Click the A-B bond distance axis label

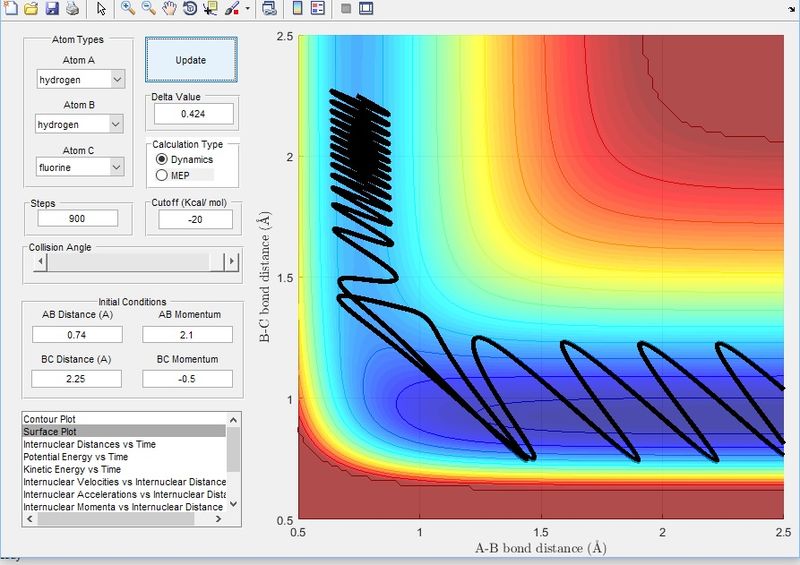541,548
